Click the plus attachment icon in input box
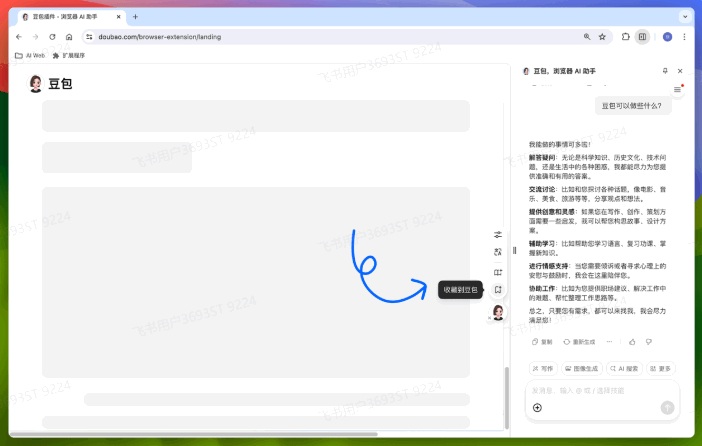Image resolution: width=702 pixels, height=446 pixels. [x=537, y=407]
